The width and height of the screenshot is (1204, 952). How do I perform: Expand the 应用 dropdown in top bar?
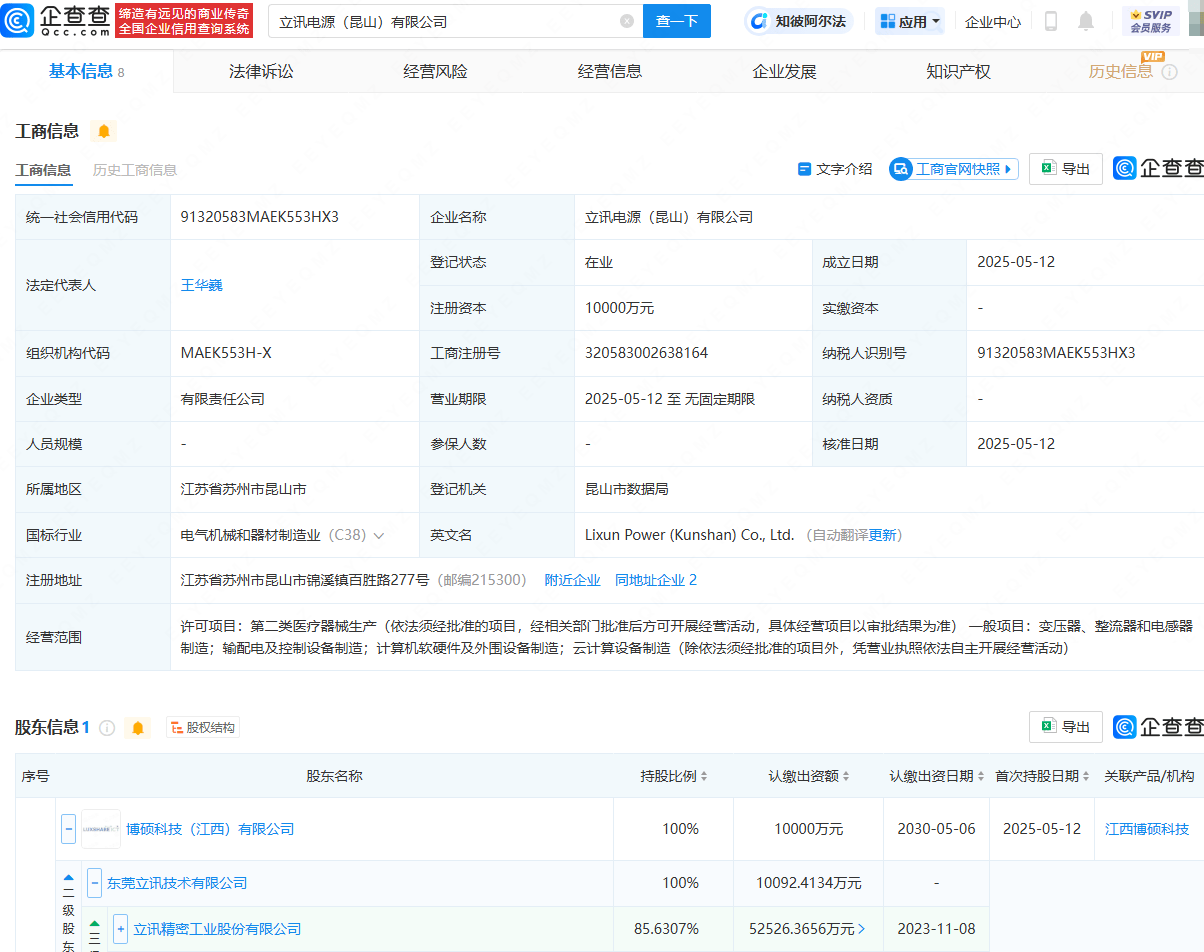point(910,20)
